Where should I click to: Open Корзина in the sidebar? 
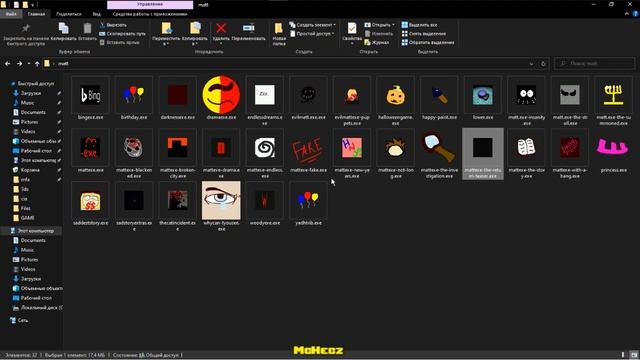[x=30, y=170]
